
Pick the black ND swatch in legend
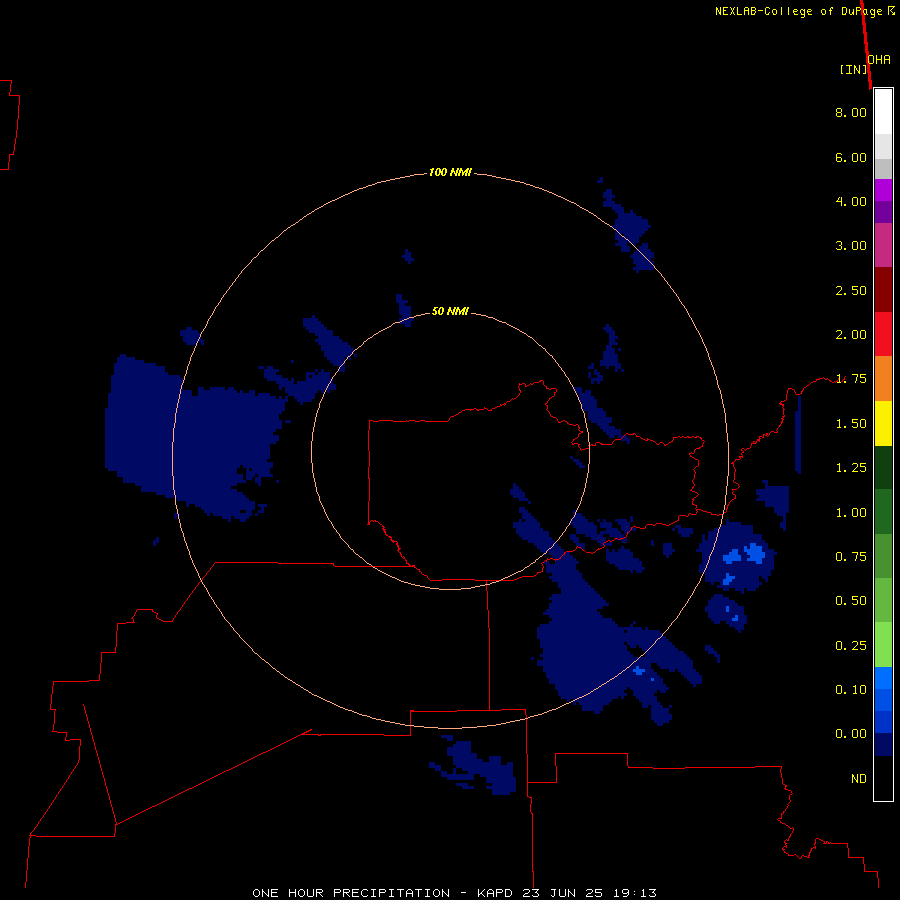[883, 778]
